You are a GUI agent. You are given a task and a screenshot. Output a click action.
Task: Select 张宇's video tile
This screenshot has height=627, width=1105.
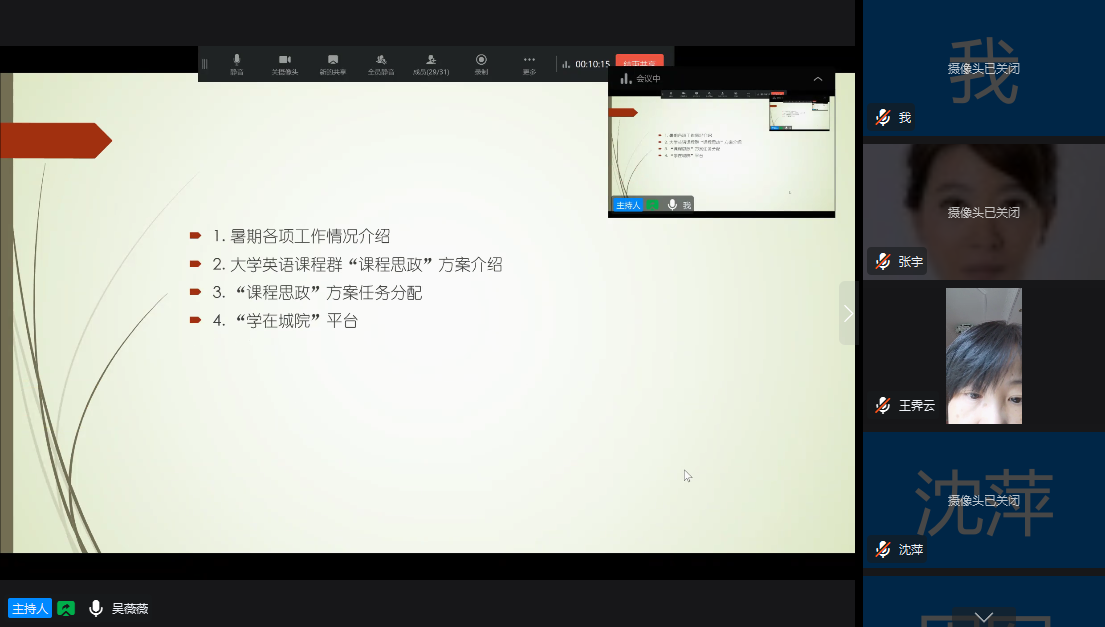(x=984, y=211)
